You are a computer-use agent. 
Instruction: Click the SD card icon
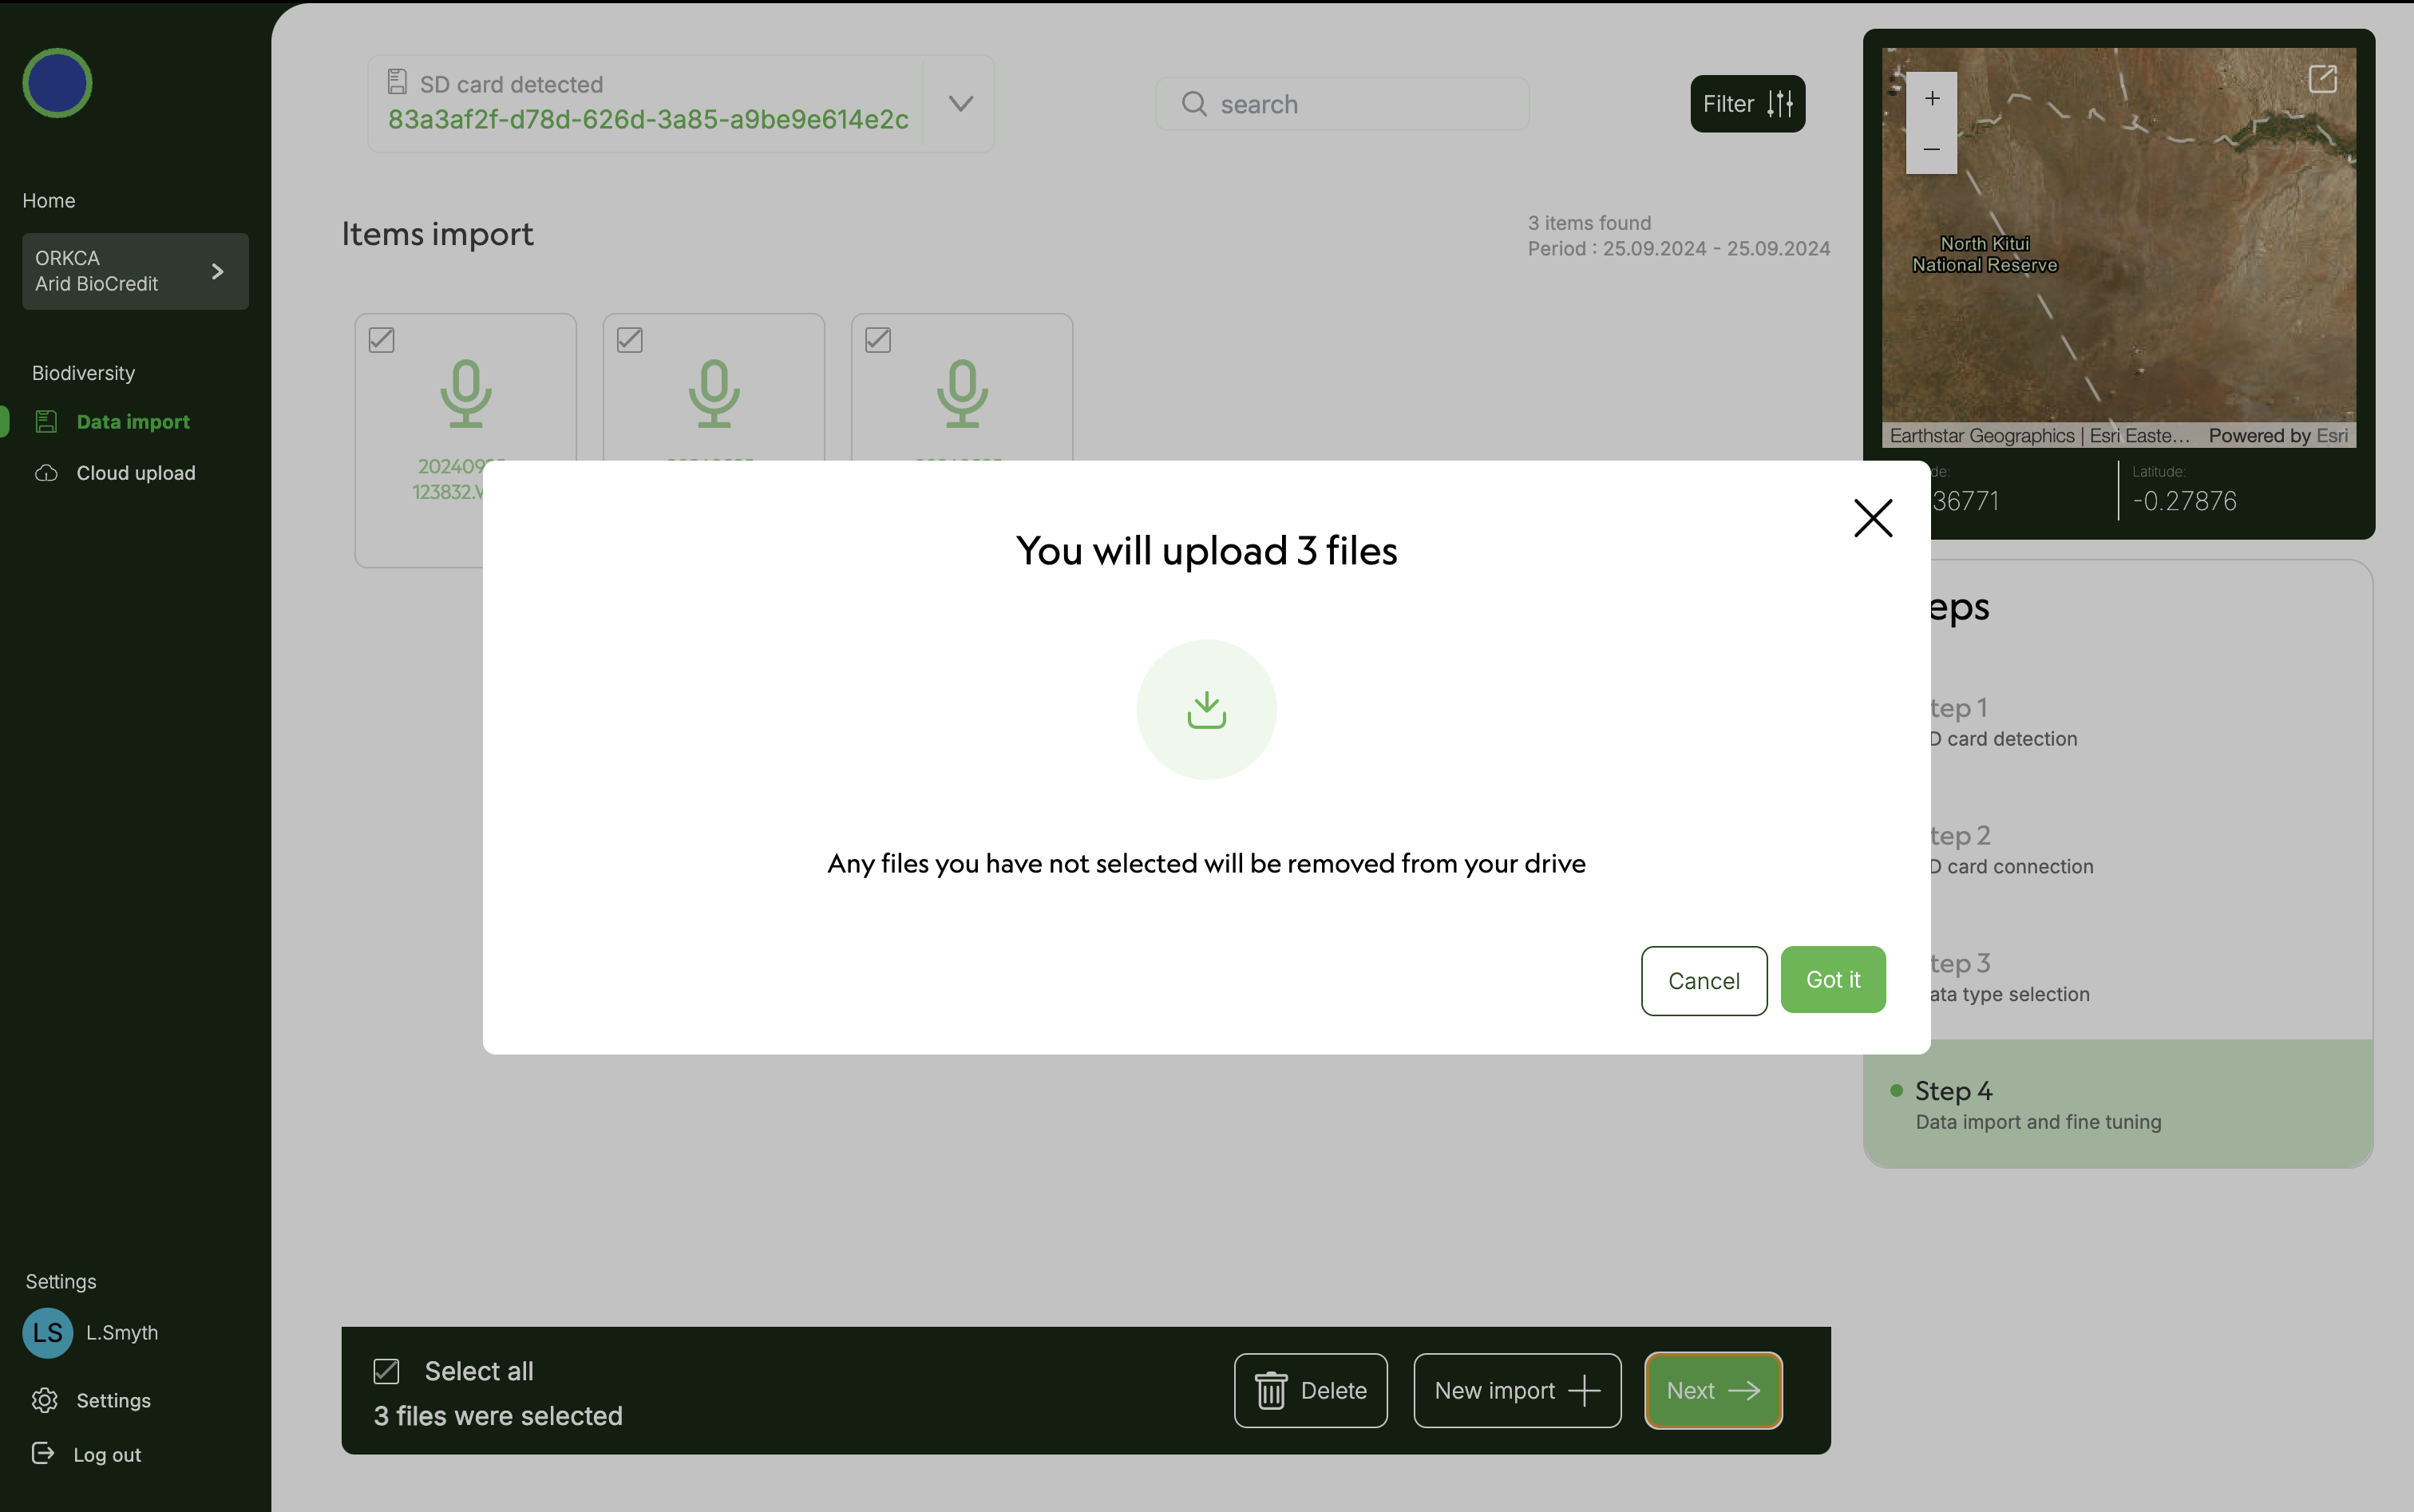click(x=397, y=82)
